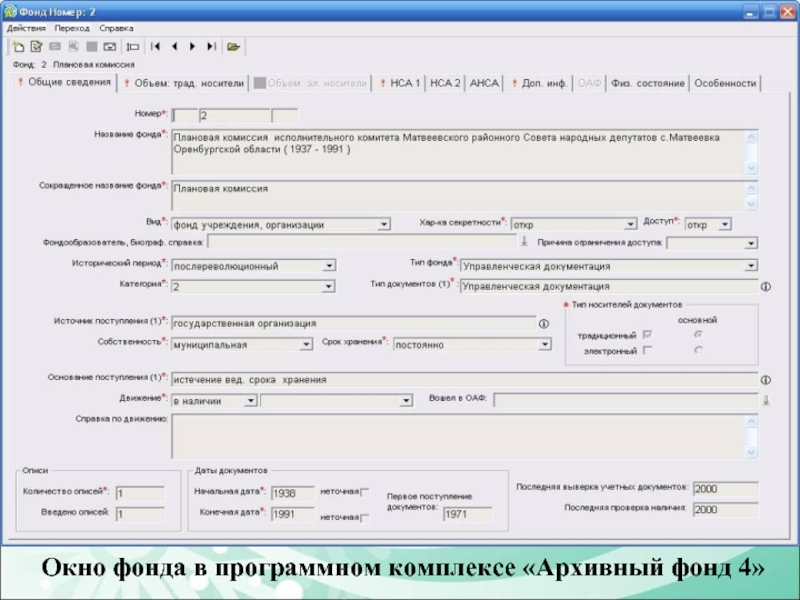800x600 pixels.
Task: Click the new fund record icon
Action: (x=18, y=47)
